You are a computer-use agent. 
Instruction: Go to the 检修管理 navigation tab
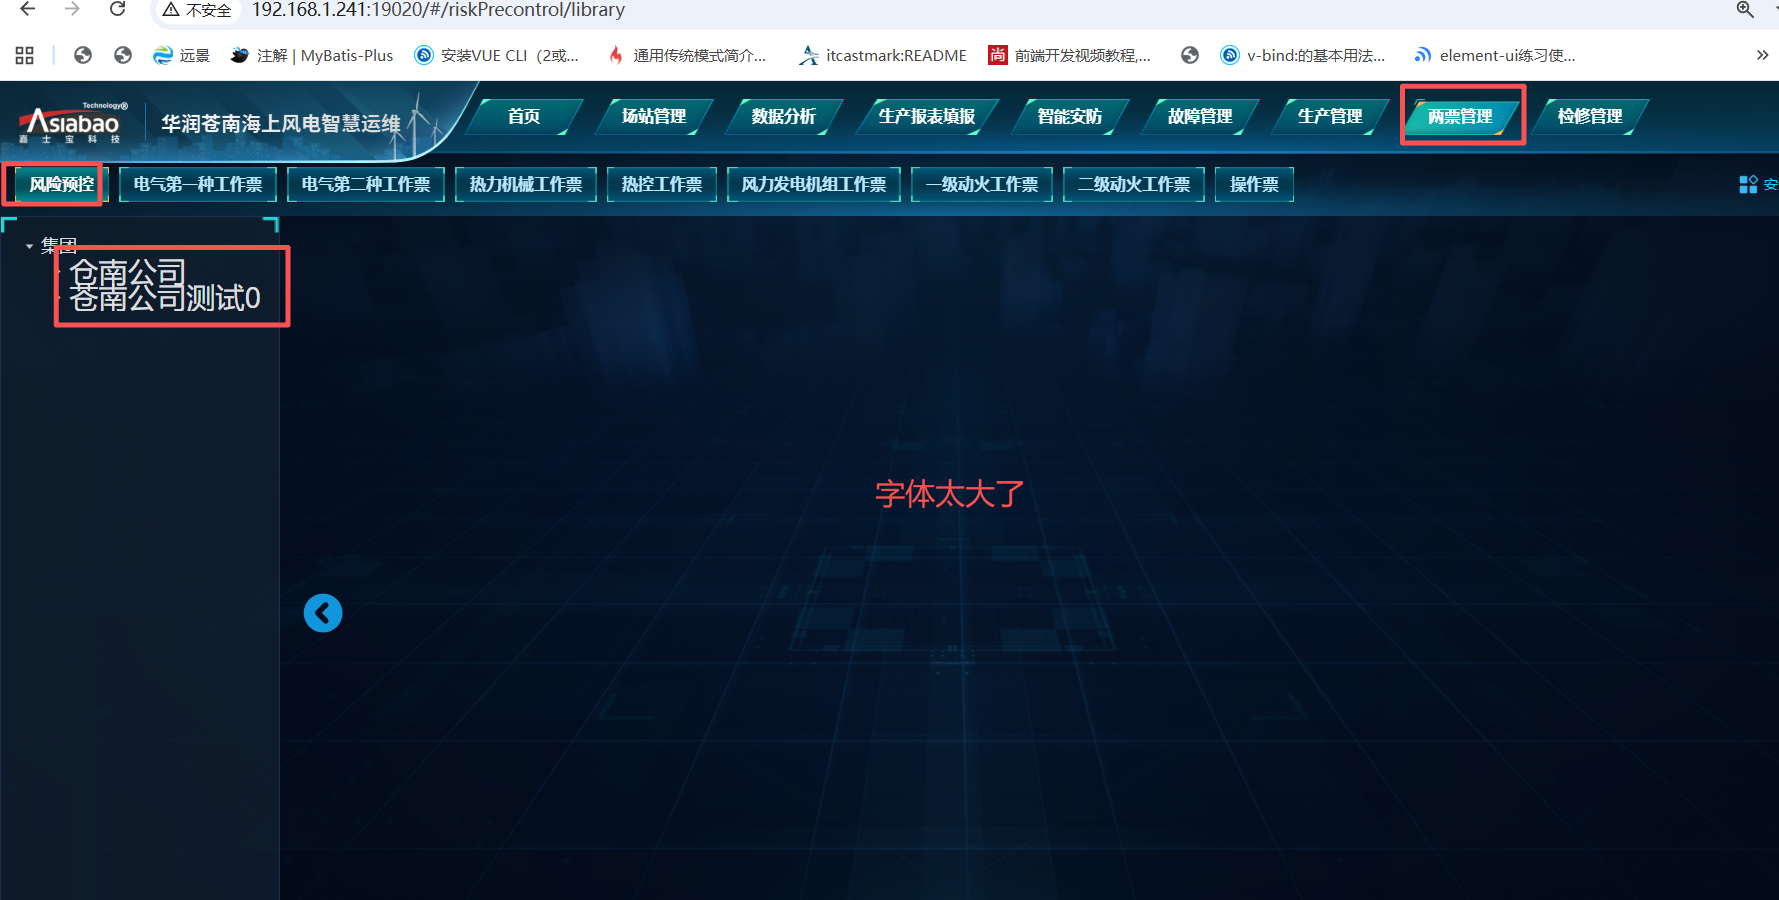click(1589, 116)
